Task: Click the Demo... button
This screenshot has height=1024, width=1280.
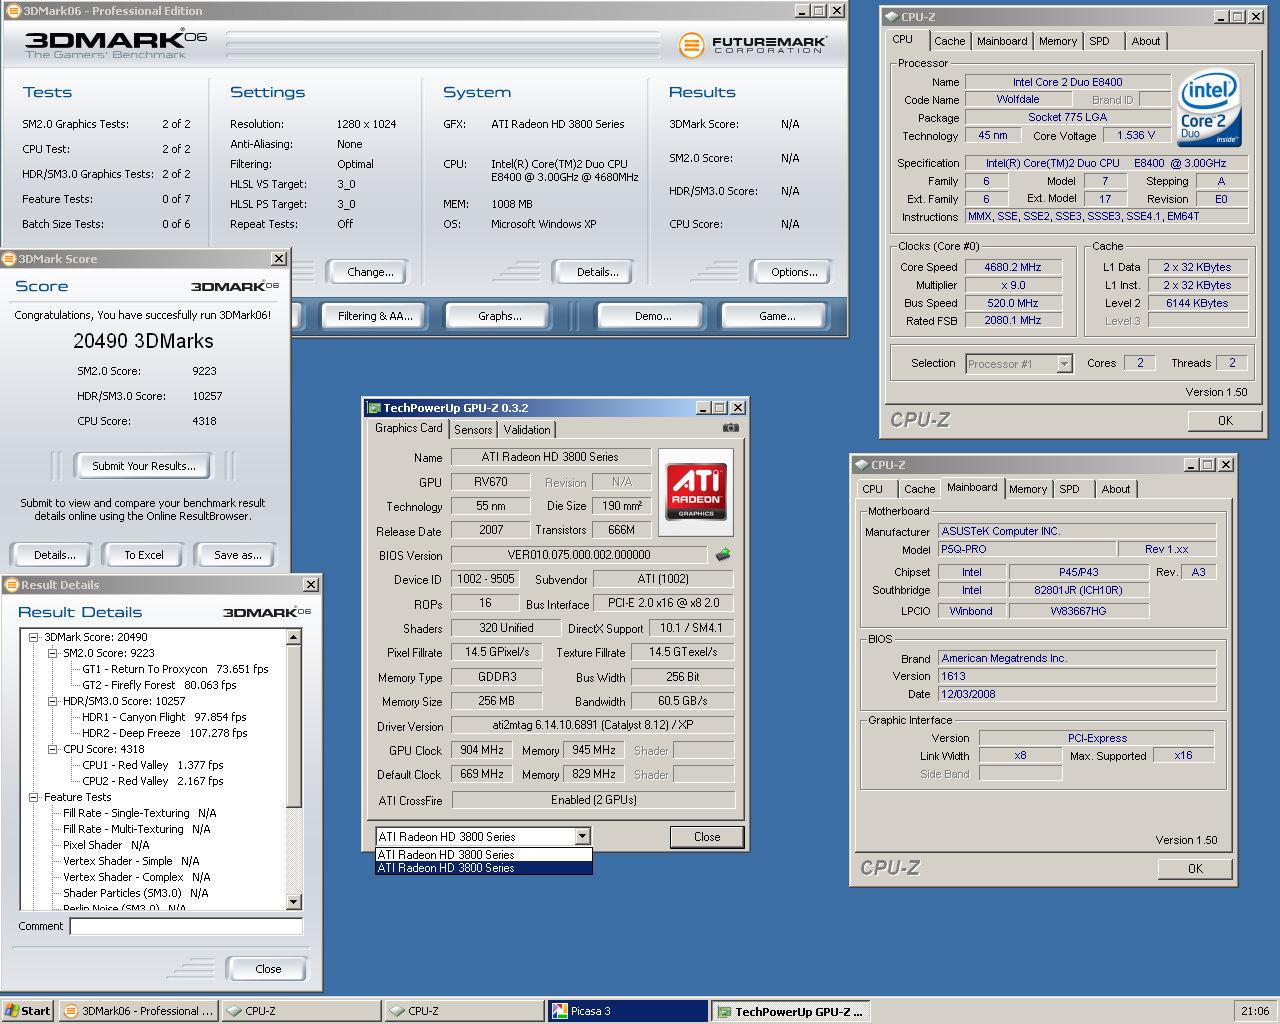Action: [652, 316]
